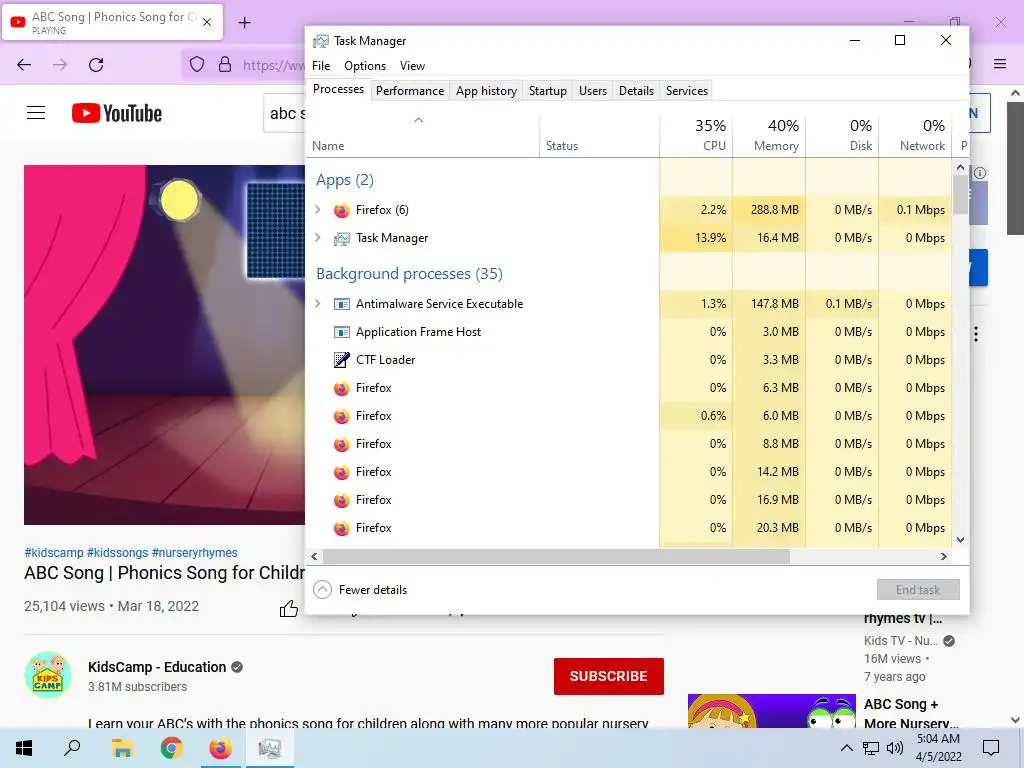
Task: Sort processes by the Network column
Action: tap(915, 135)
